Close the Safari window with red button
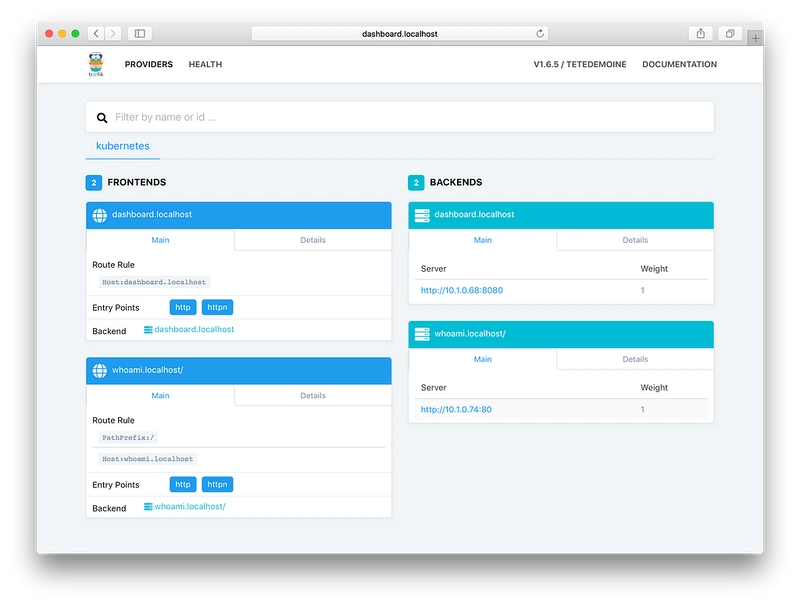 pyautogui.click(x=49, y=34)
